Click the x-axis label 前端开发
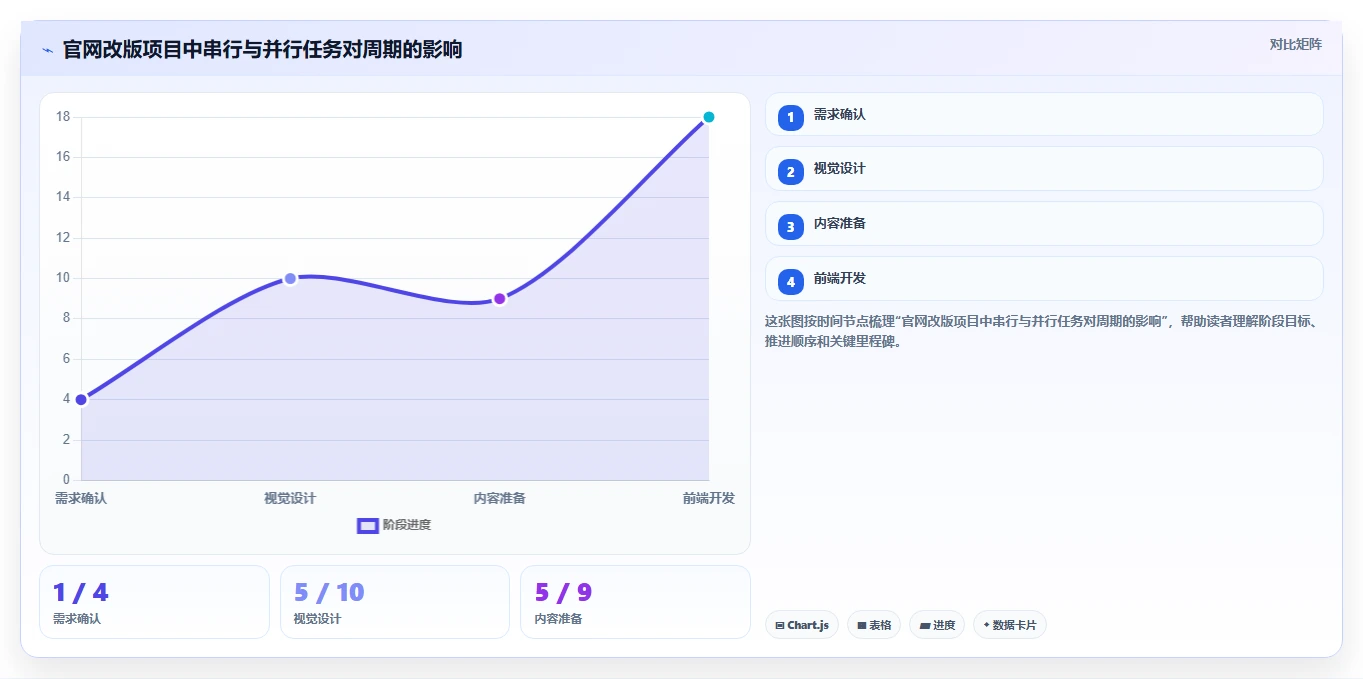1363x679 pixels. click(709, 498)
